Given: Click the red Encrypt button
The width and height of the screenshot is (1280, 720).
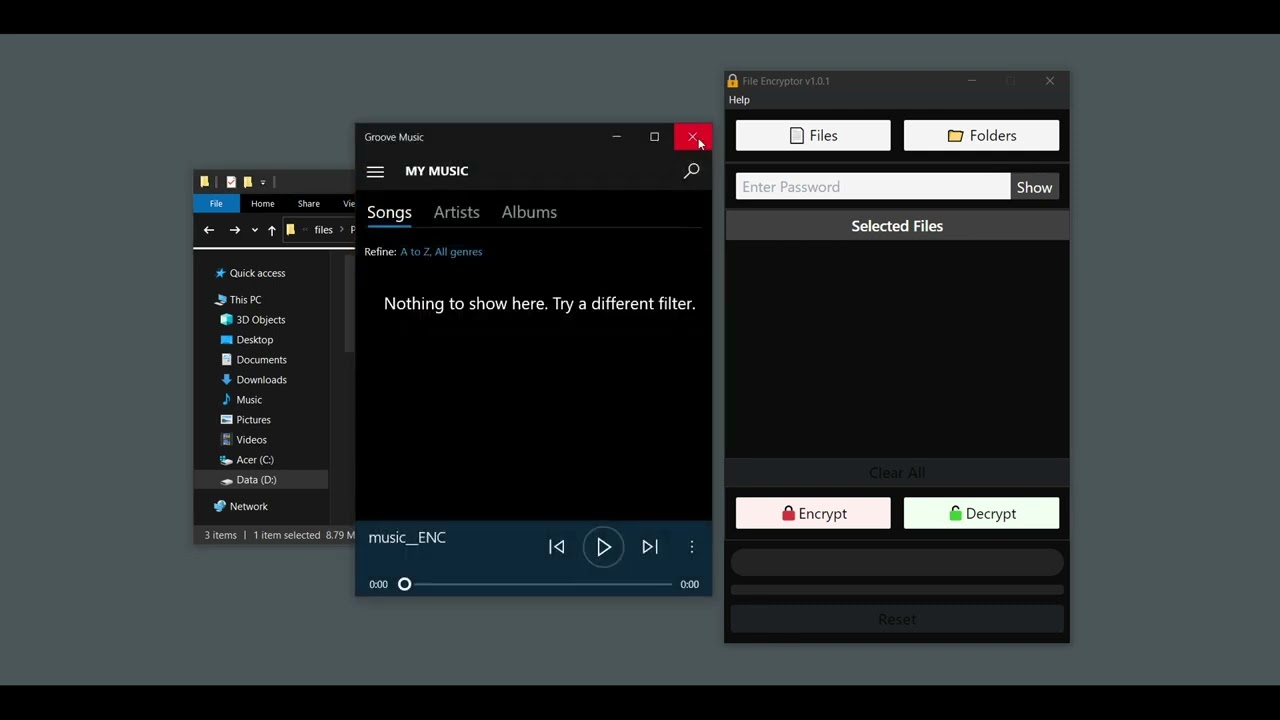Looking at the screenshot, I should pos(813,514).
